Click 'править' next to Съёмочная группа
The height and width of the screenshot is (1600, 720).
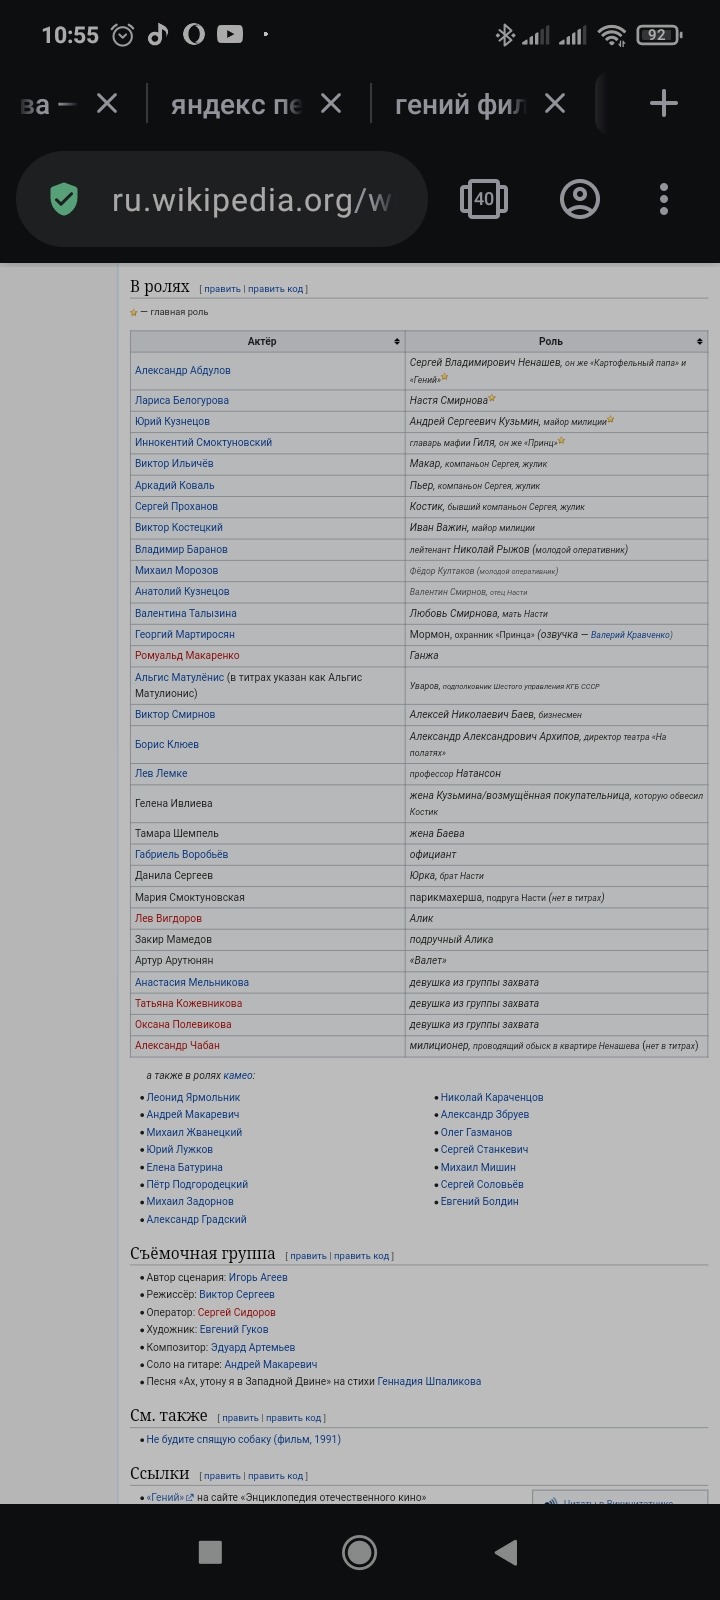pos(308,1256)
